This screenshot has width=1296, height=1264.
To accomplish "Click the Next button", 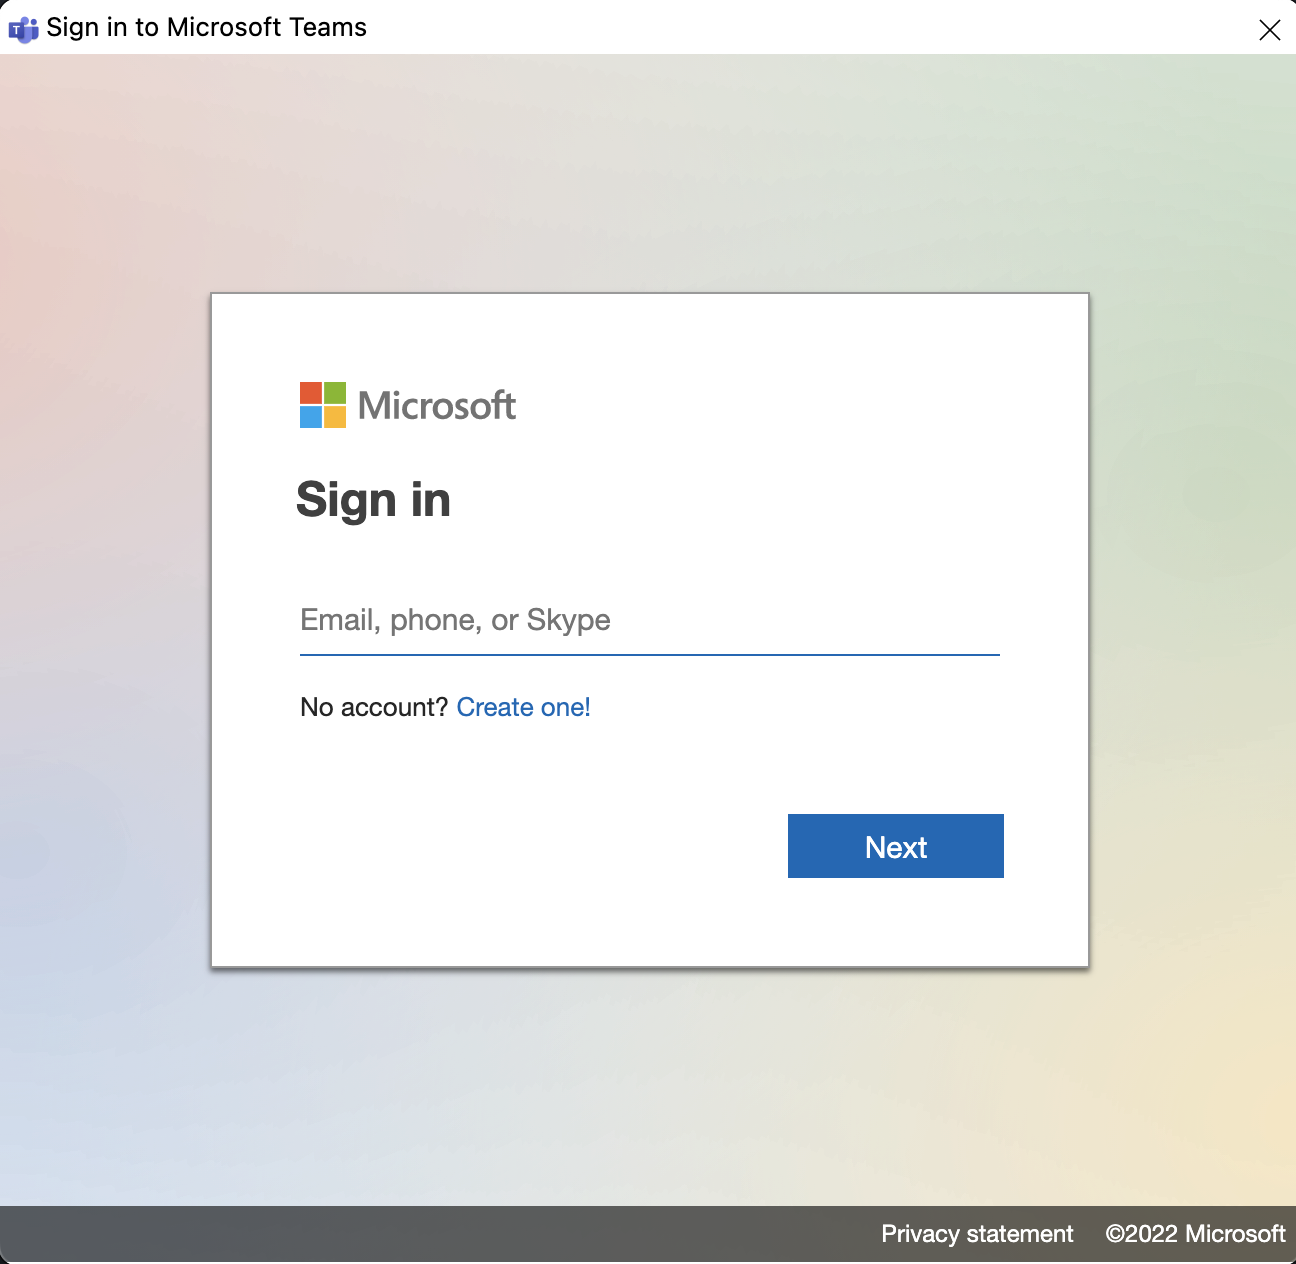I will [x=895, y=846].
